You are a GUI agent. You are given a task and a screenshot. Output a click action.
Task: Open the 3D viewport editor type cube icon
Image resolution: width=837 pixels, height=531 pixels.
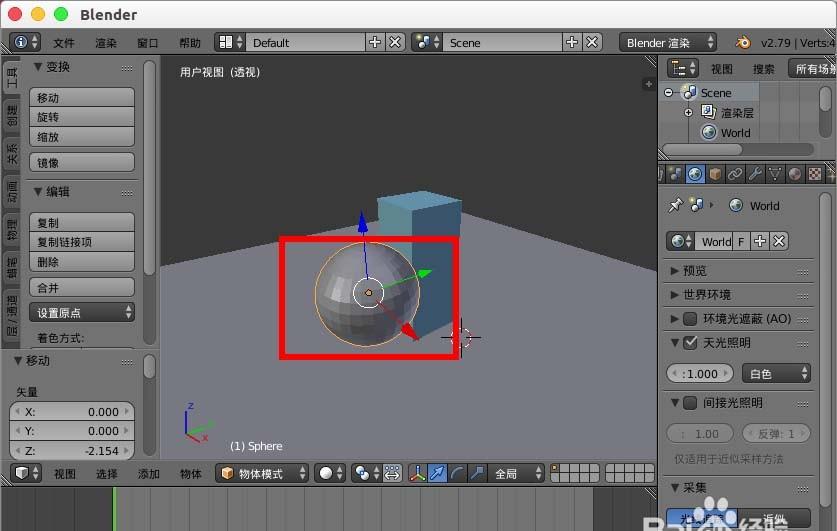(26, 473)
